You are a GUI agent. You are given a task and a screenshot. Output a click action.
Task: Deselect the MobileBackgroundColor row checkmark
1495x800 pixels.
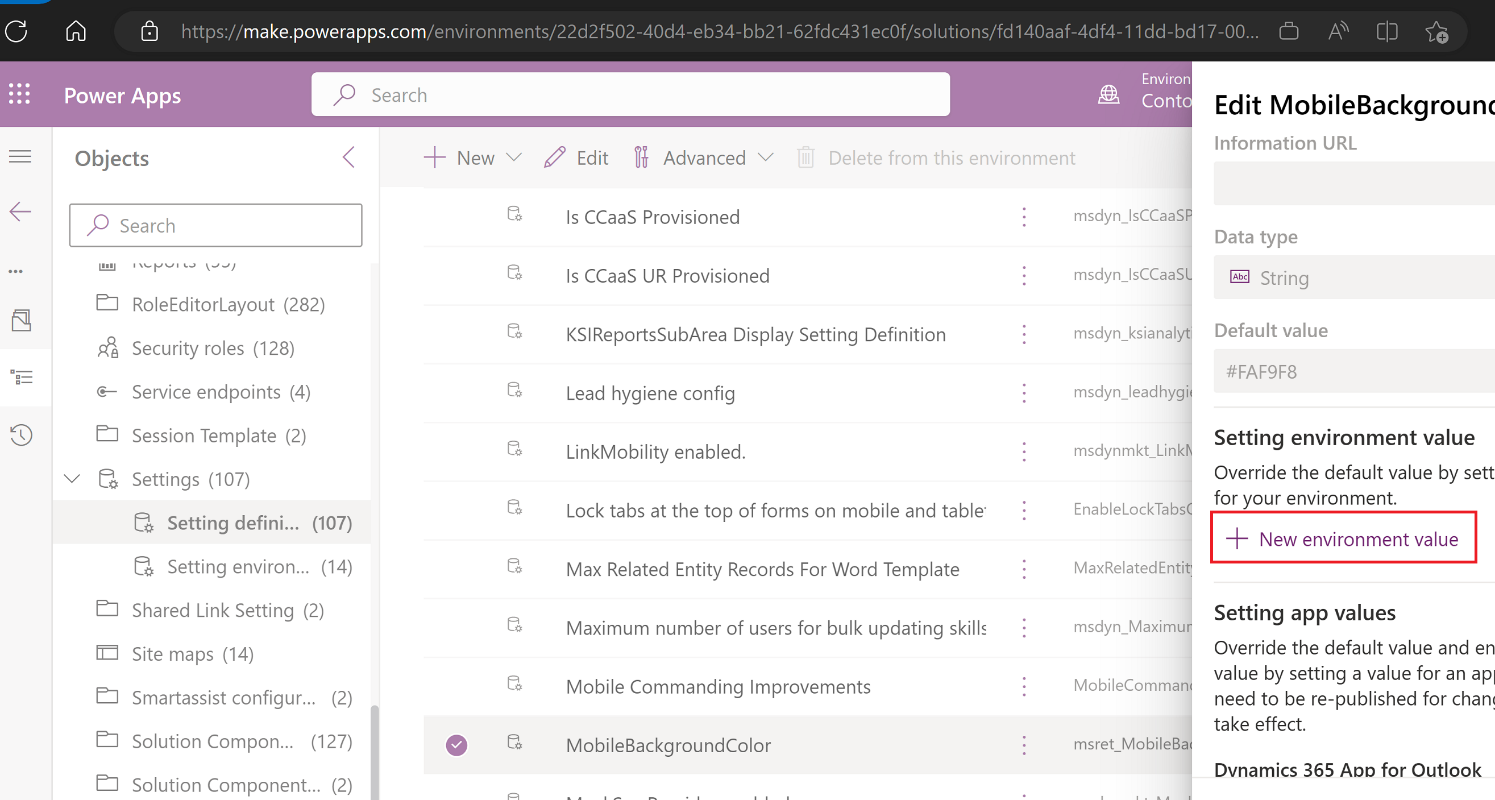point(456,745)
